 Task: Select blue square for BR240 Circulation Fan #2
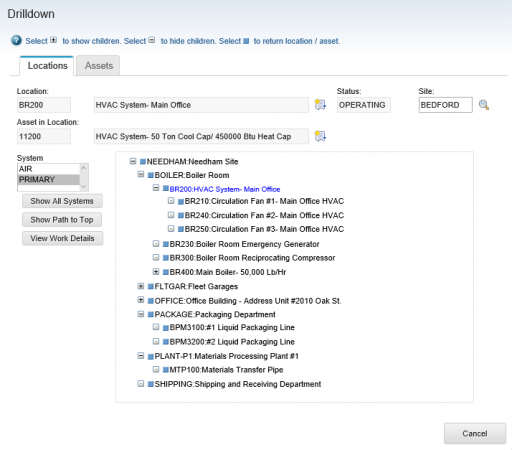click(181, 215)
